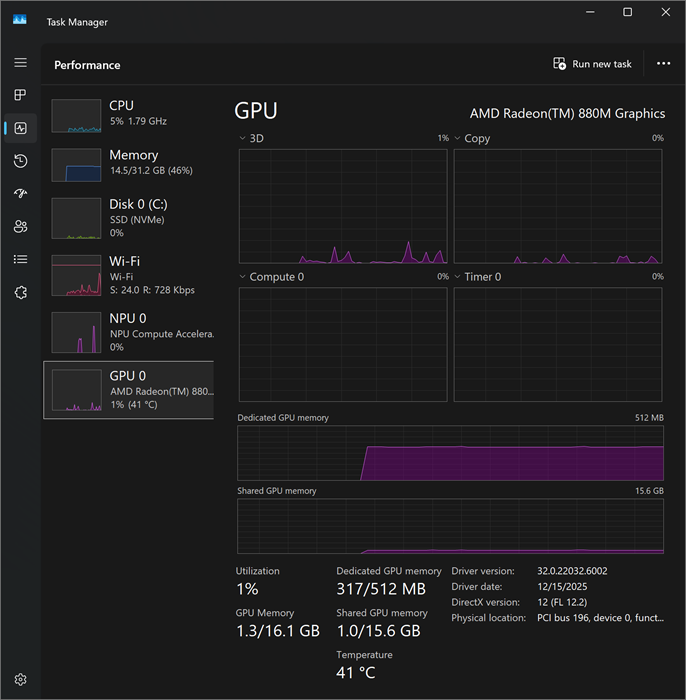686x700 pixels.
Task: Click the Temperature value 41 °C
Action: coord(356,673)
